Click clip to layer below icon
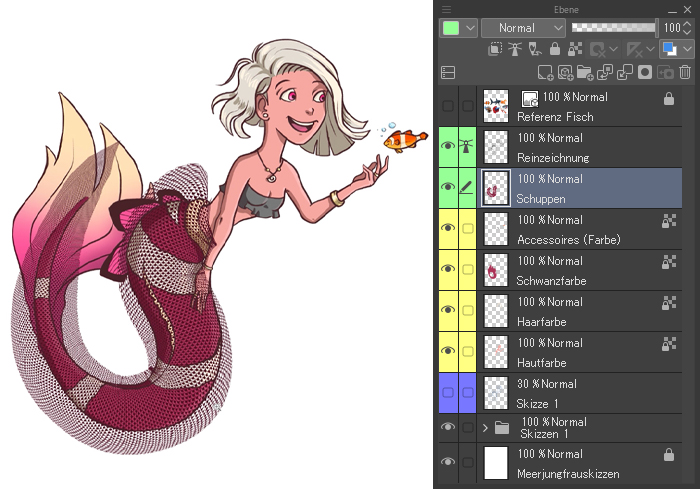The width and height of the screenshot is (700, 489). click(x=495, y=49)
